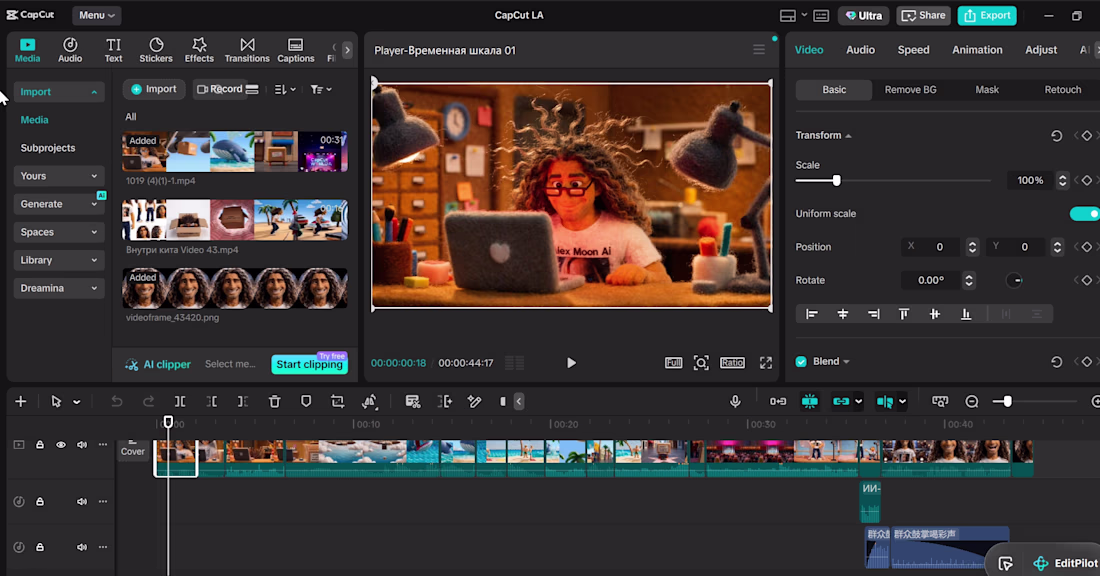Select the Crop tool in timeline toolbar
This screenshot has width=1100, height=576.
(x=337, y=401)
